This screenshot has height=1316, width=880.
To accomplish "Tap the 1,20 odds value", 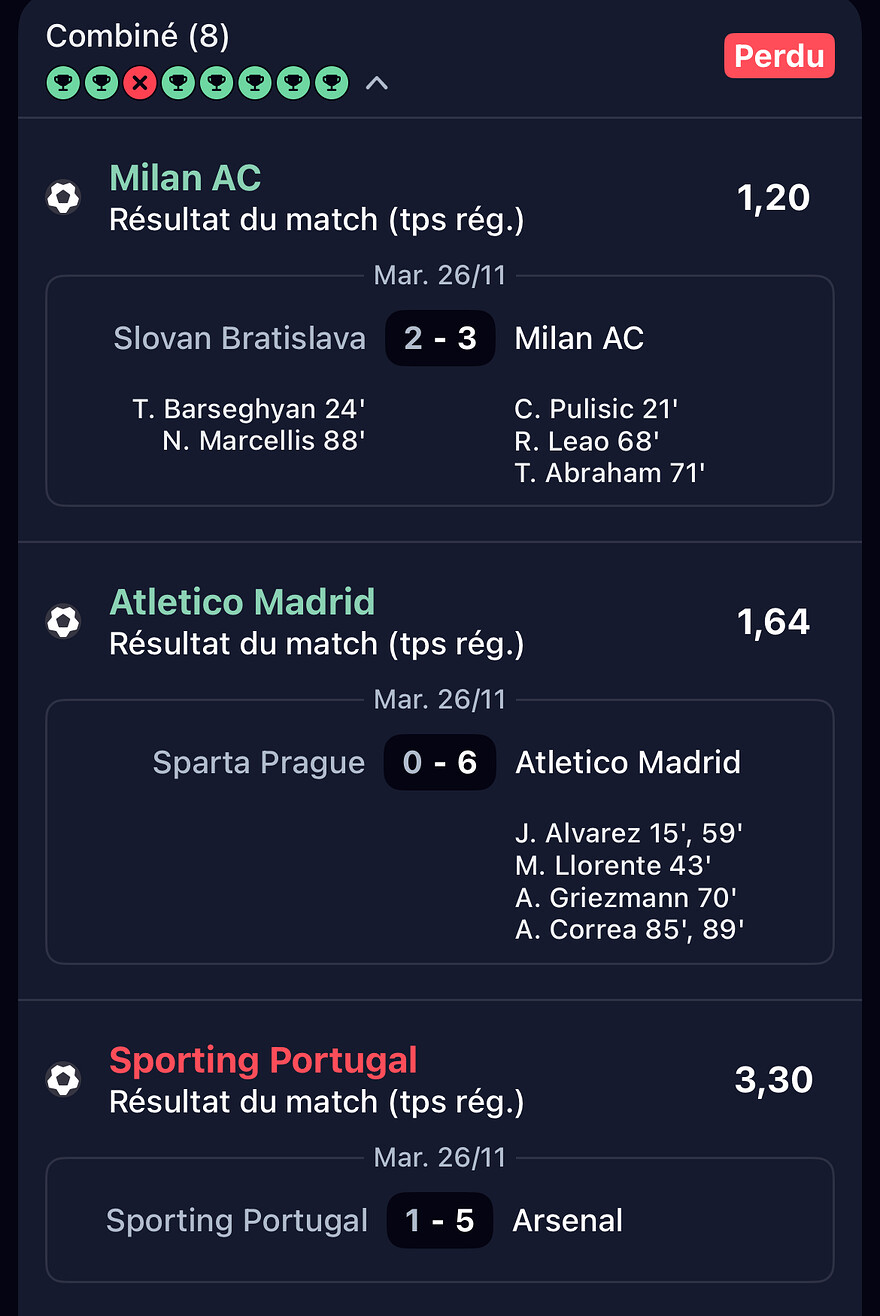I will coord(773,198).
